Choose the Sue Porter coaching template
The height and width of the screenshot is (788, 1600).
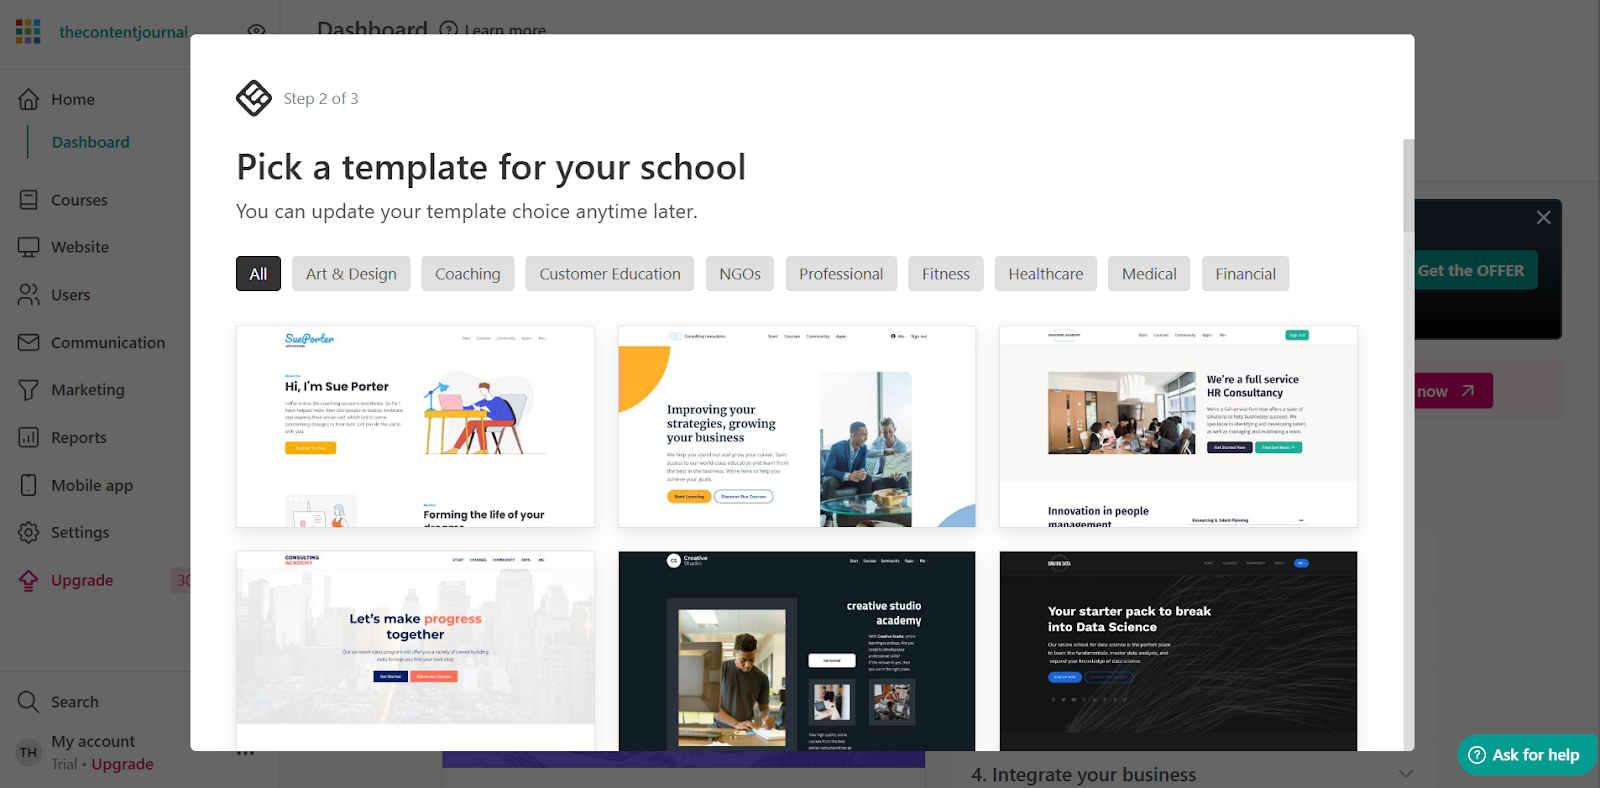tap(415, 426)
